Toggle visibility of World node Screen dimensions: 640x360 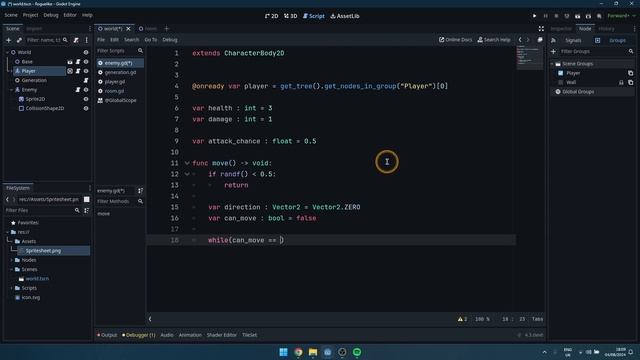pyautogui.click(x=86, y=52)
